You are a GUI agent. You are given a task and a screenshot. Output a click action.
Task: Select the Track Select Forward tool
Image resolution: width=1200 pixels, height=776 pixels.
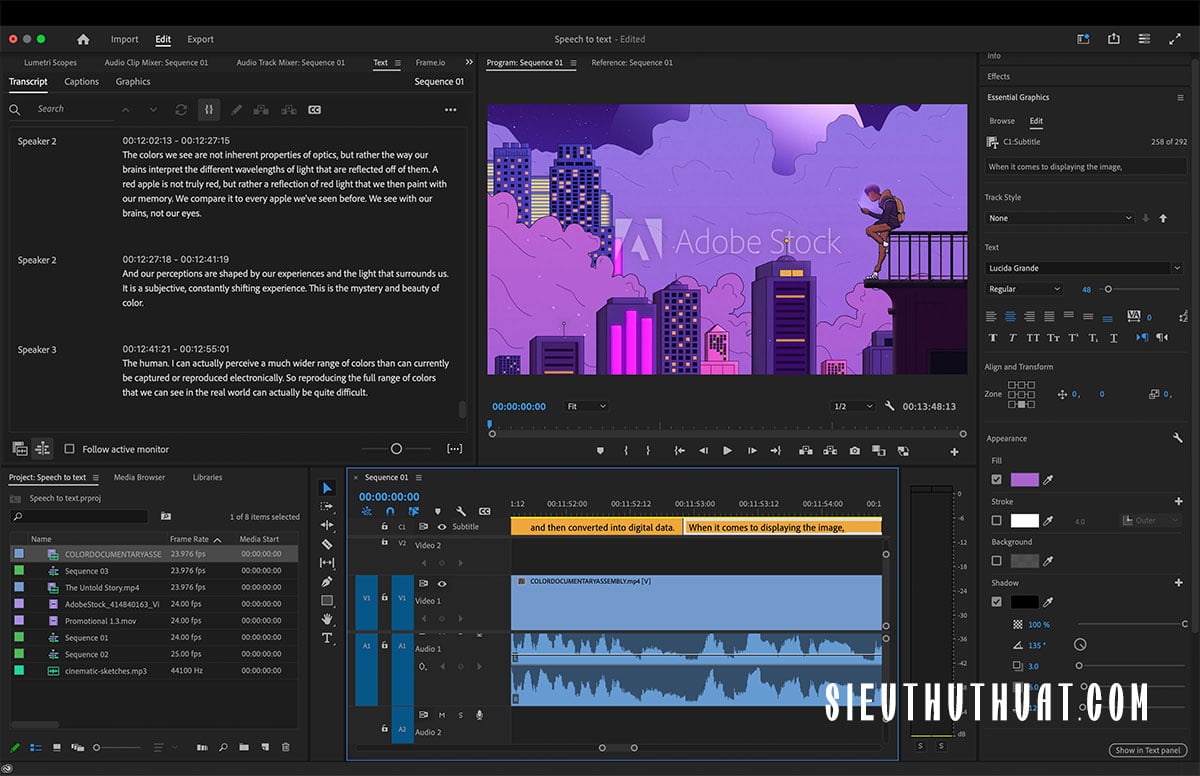327,506
